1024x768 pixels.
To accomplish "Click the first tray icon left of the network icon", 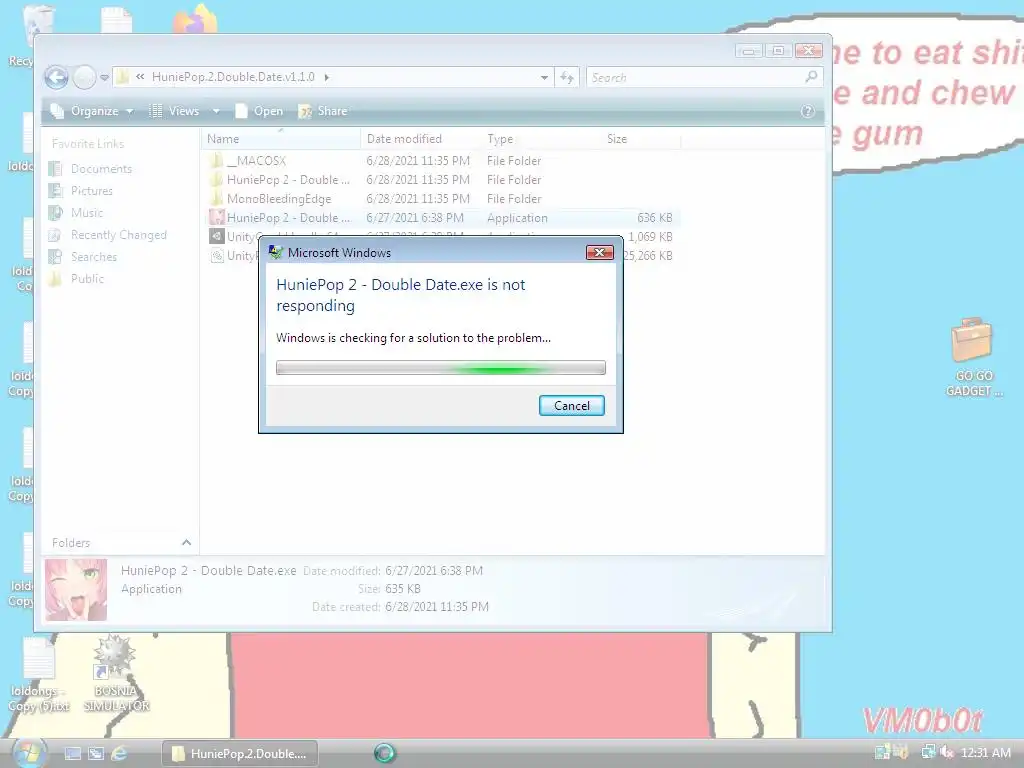I will (x=902, y=753).
